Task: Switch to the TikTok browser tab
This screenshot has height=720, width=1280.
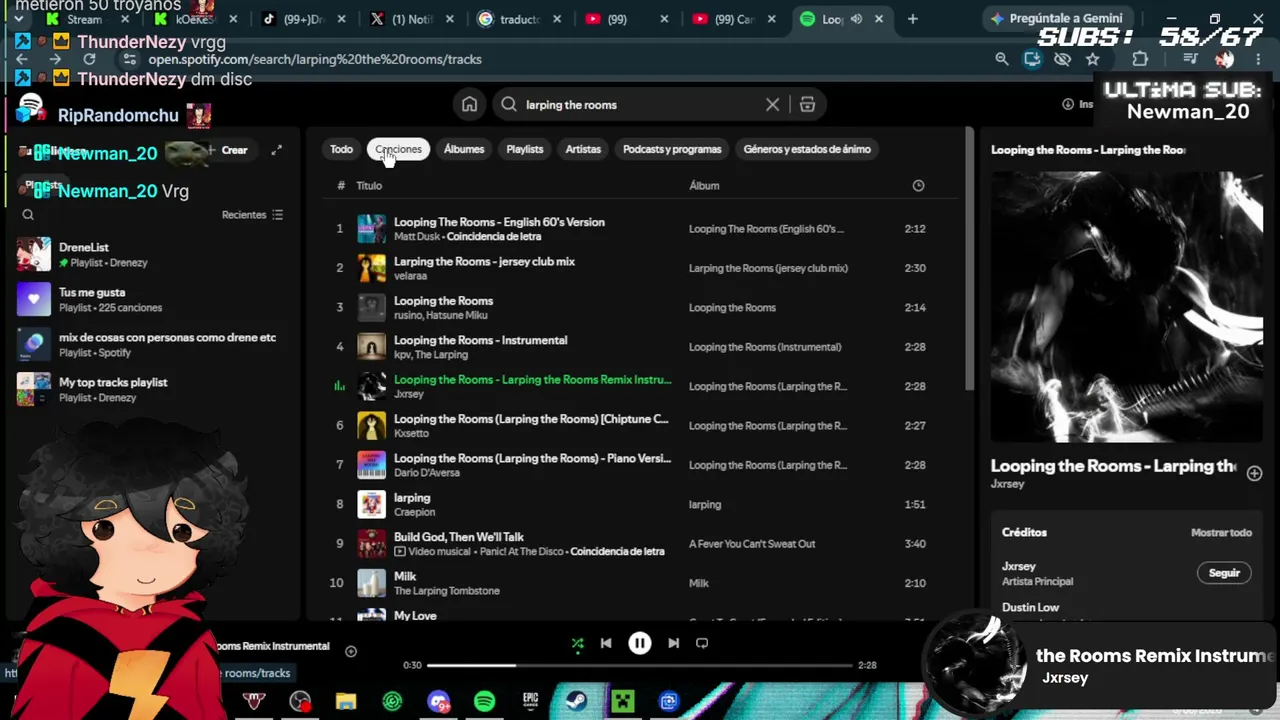Action: [302, 19]
